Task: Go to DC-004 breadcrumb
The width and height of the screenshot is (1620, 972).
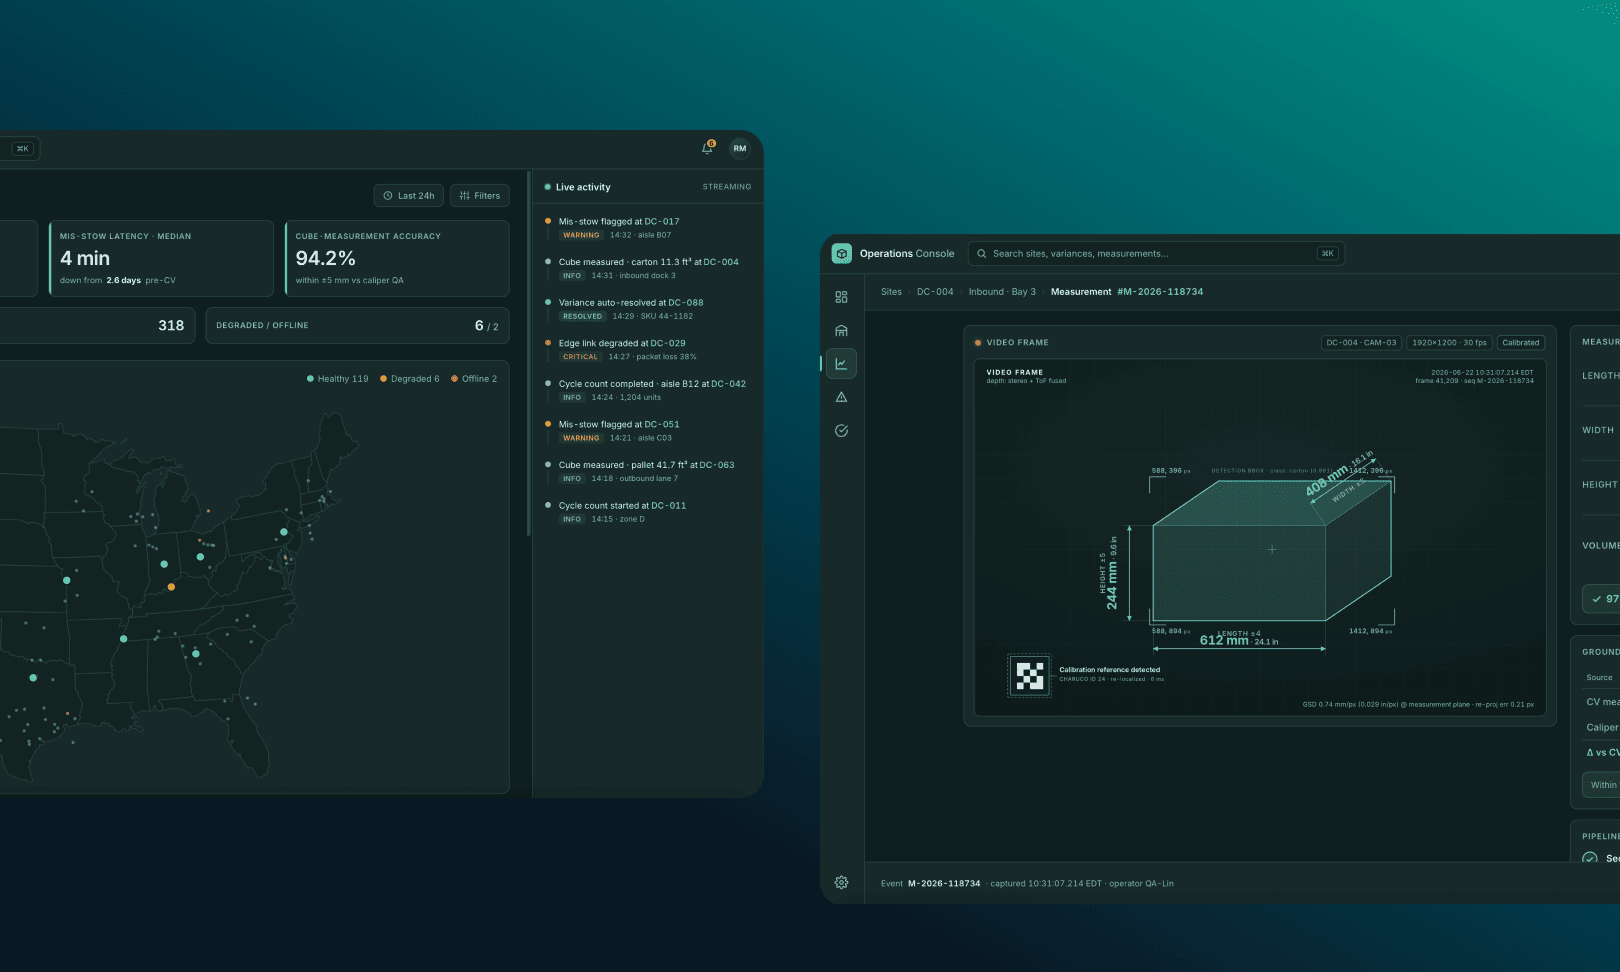Action: coord(935,292)
